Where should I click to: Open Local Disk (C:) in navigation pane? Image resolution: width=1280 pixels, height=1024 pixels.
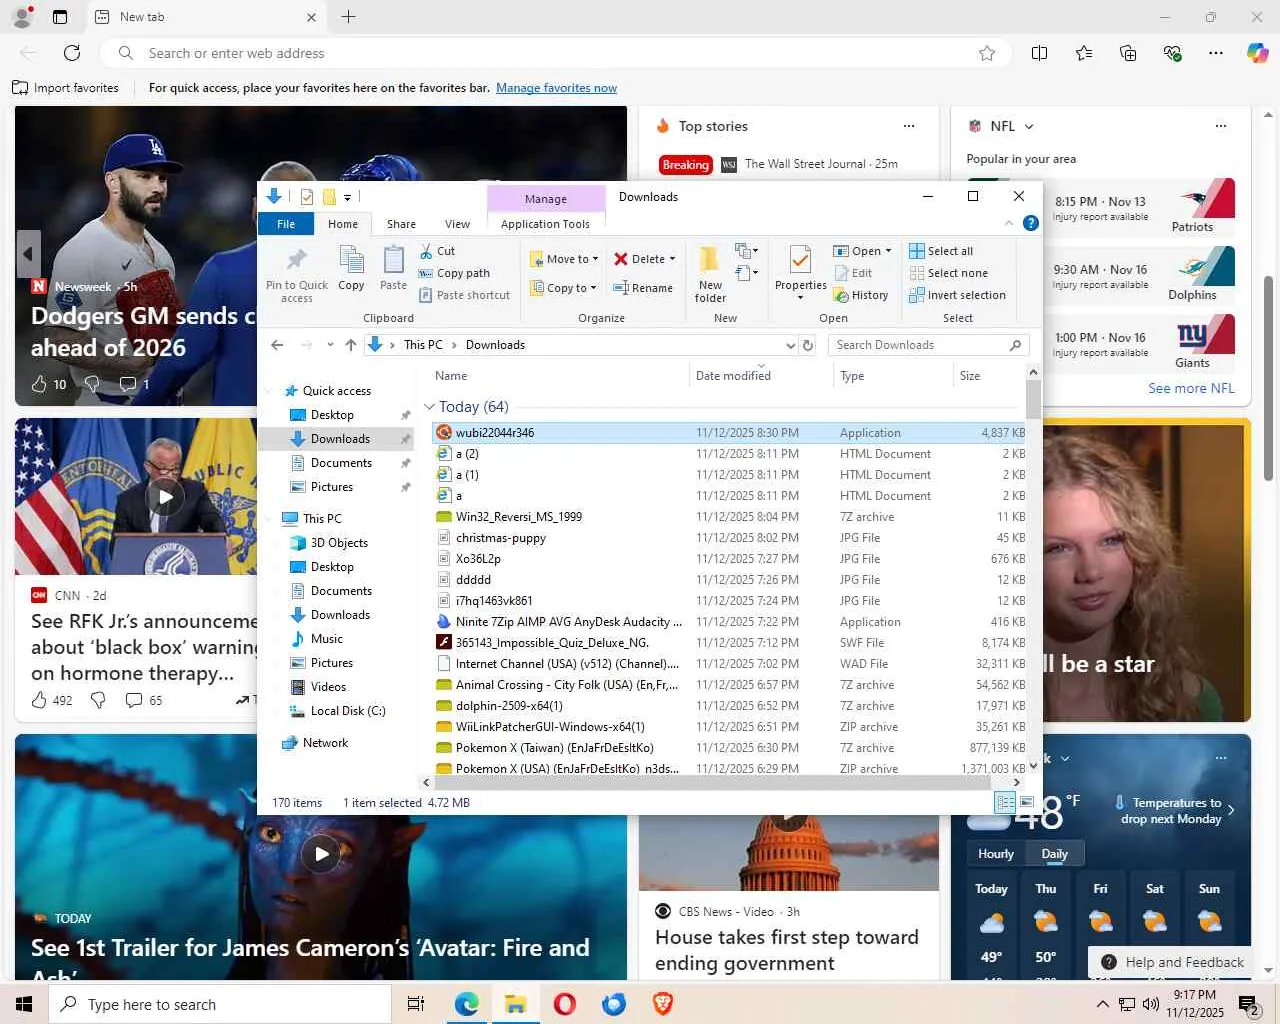point(347,711)
